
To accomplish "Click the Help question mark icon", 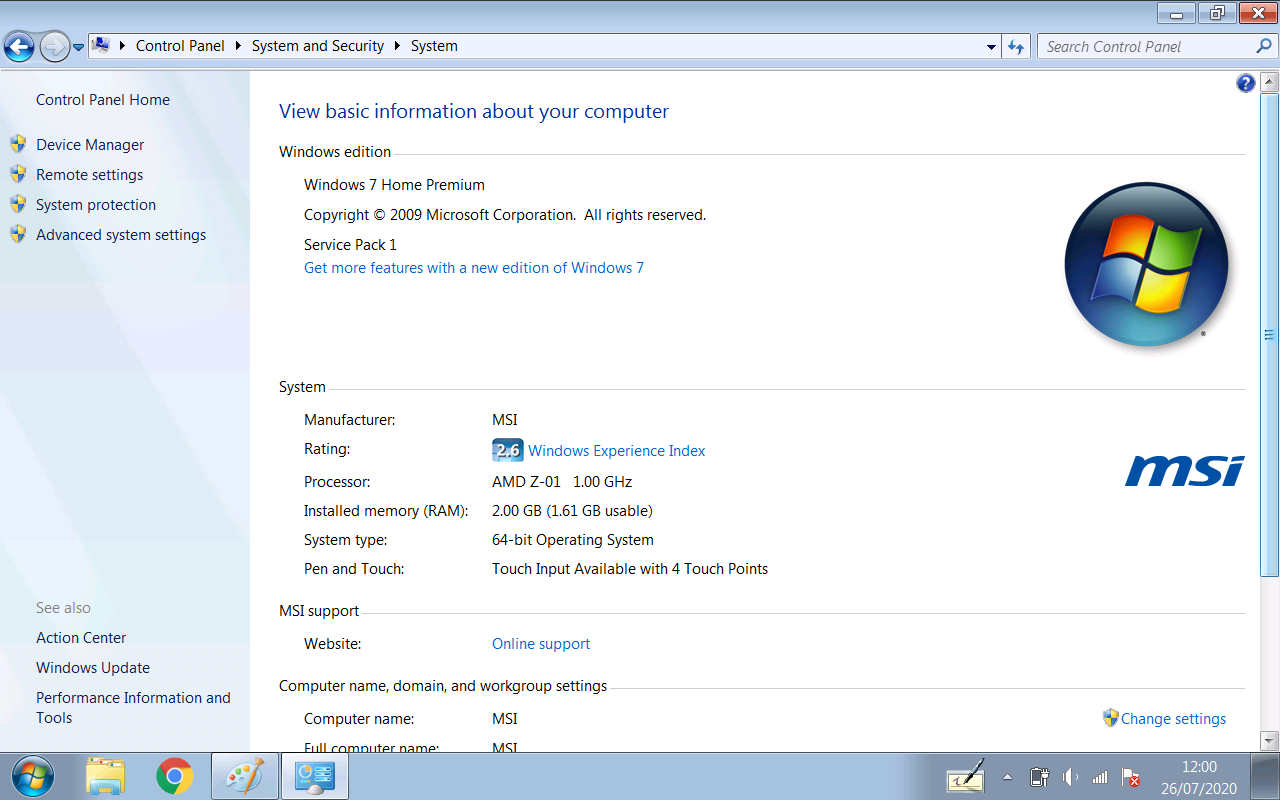I will [x=1245, y=83].
